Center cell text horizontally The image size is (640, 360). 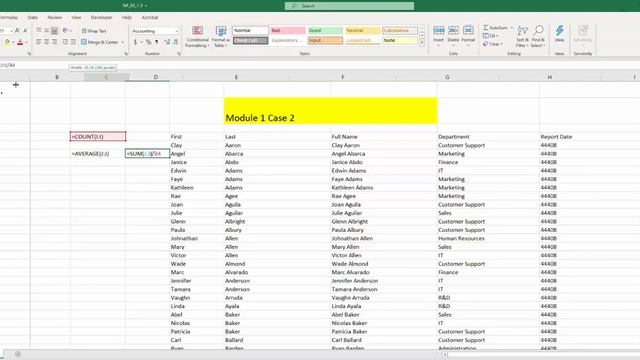[47, 42]
